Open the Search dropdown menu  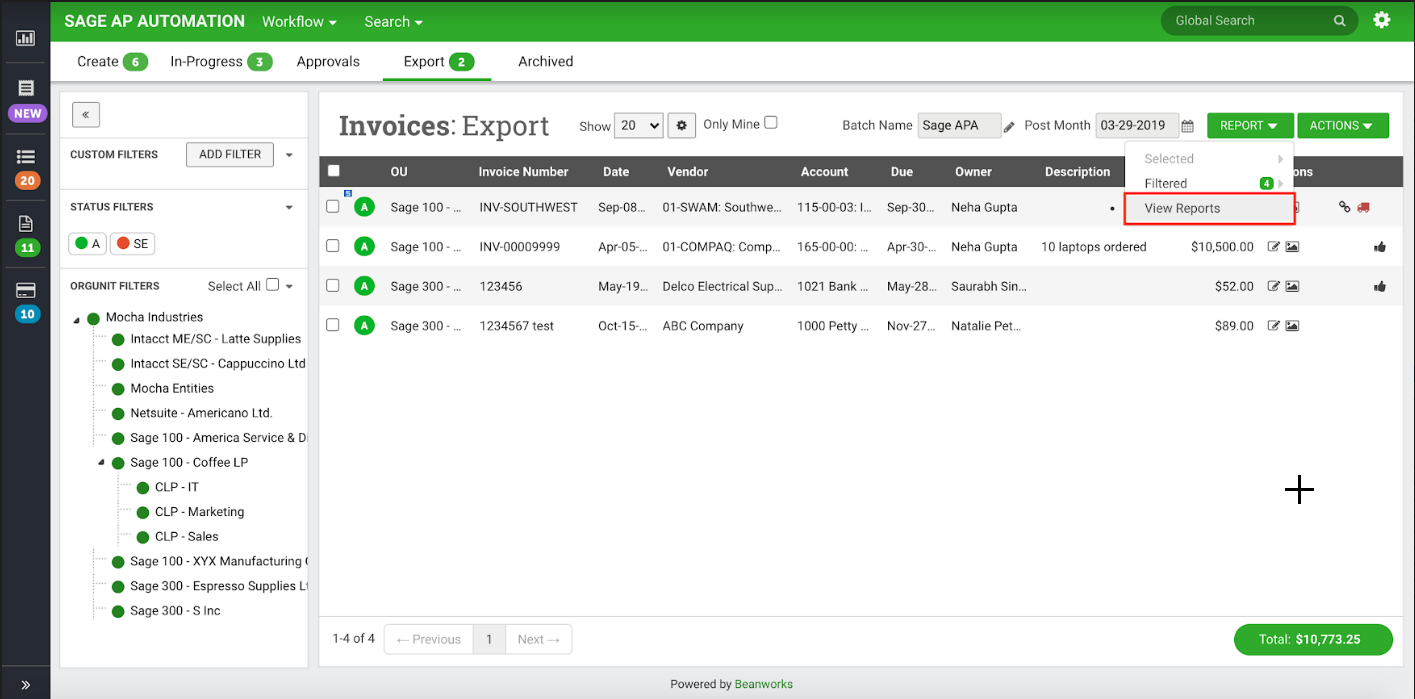[x=393, y=21]
